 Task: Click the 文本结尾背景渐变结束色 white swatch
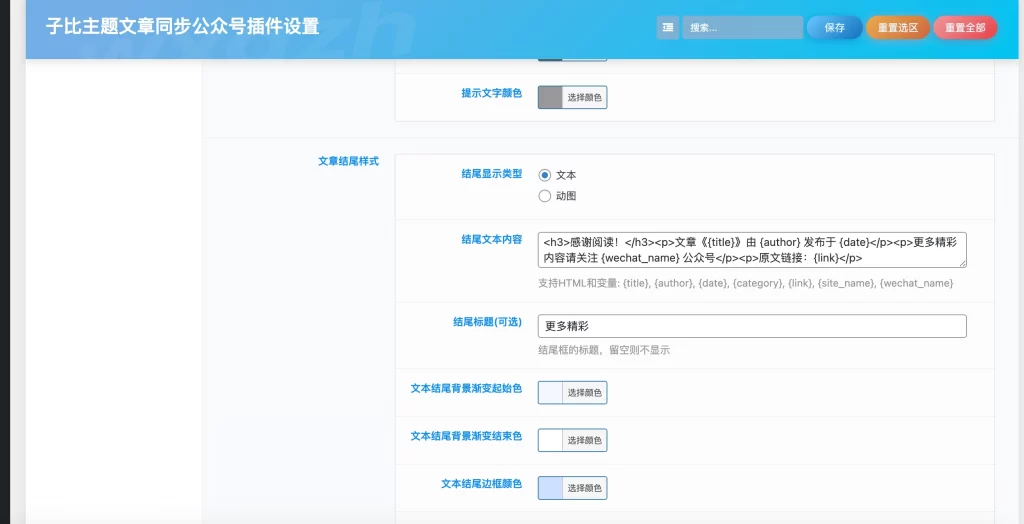point(550,440)
